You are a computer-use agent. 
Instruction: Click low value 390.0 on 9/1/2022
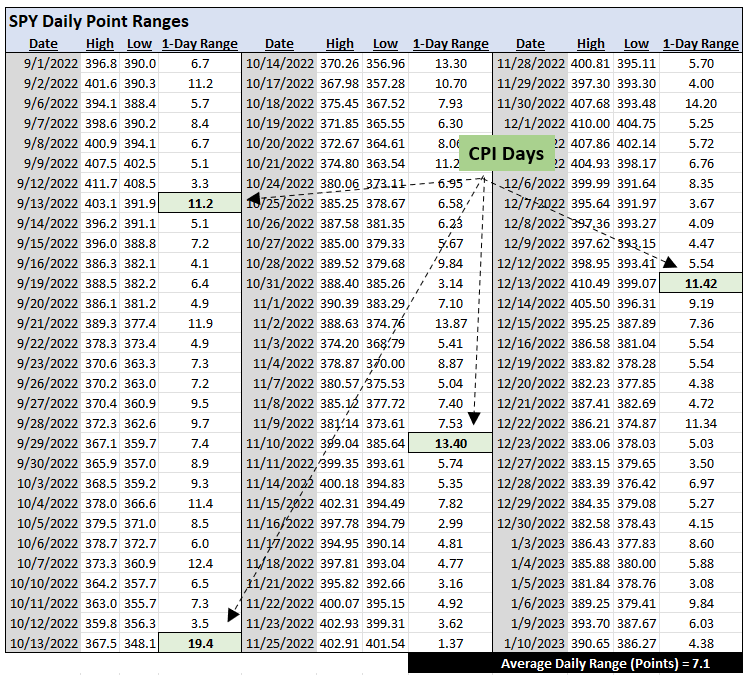click(140, 63)
